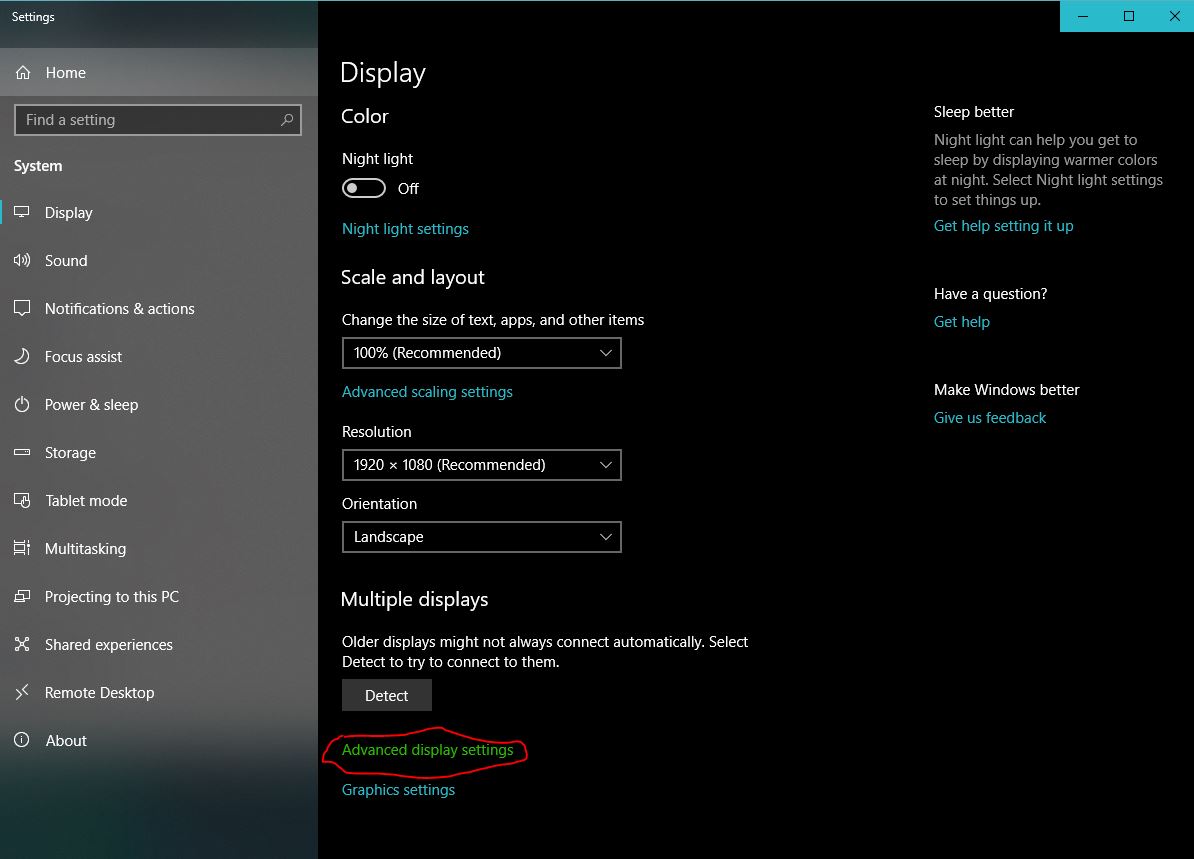
Task: Select the Notifications & actions icon
Action: point(22,309)
